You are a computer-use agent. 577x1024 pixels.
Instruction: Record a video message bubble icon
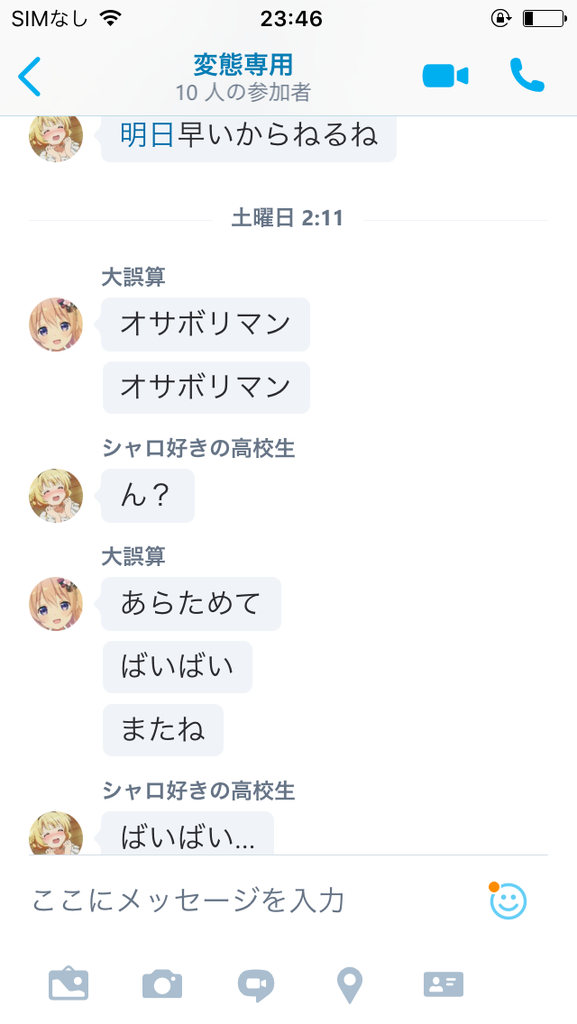click(256, 985)
